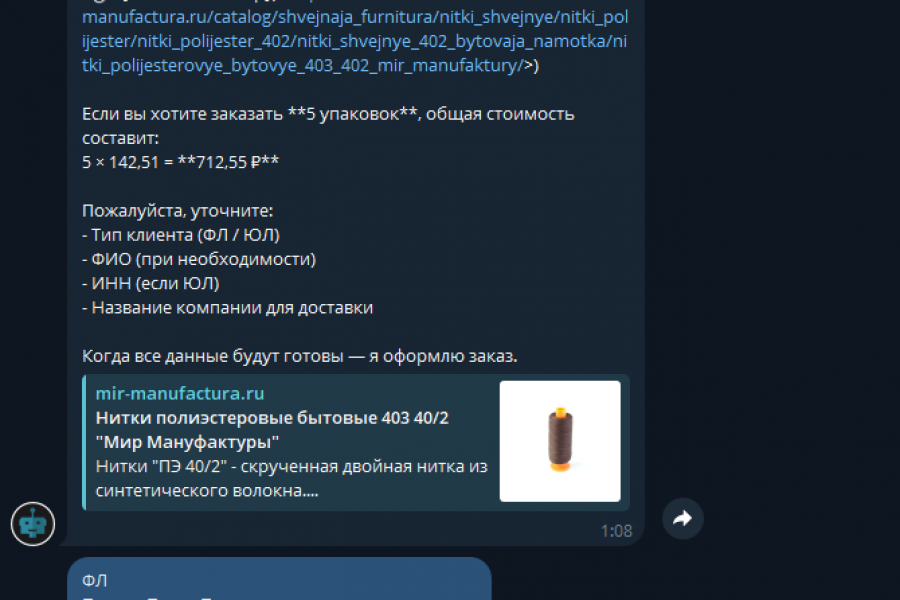Image resolution: width=900 pixels, height=600 pixels.
Task: Click the "Если вы хотите заказать" sentence
Action: tap(328, 126)
